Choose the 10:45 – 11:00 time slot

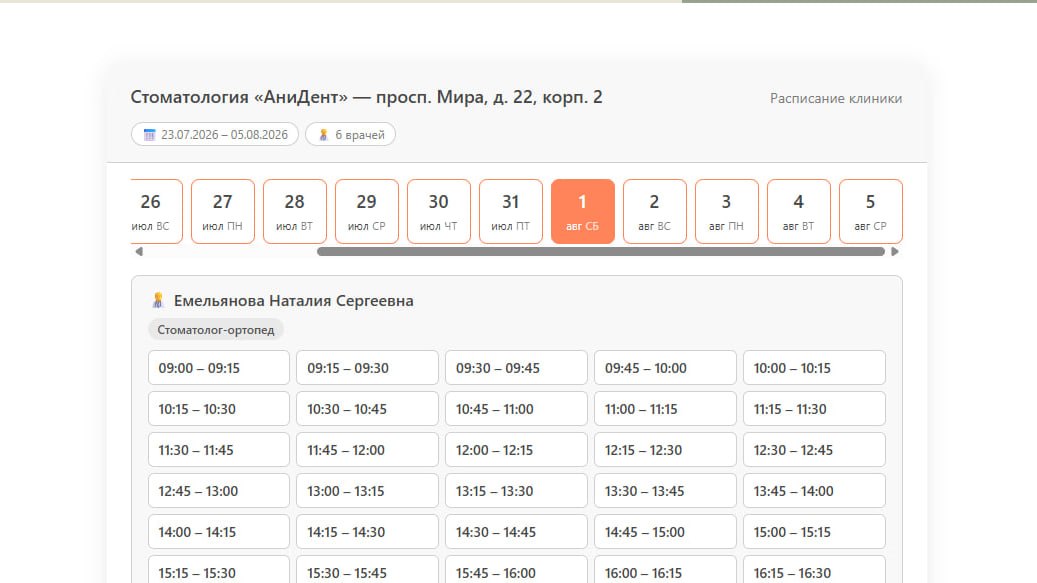point(517,408)
